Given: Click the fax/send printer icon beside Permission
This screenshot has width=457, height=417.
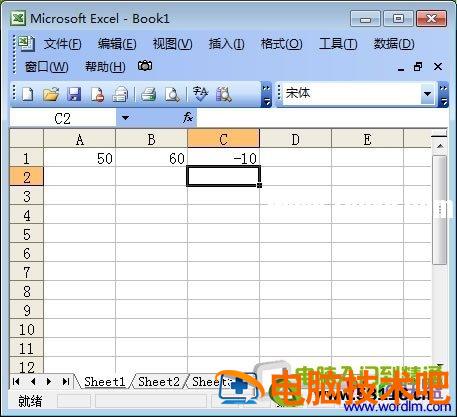Looking at the screenshot, I should [x=120, y=94].
